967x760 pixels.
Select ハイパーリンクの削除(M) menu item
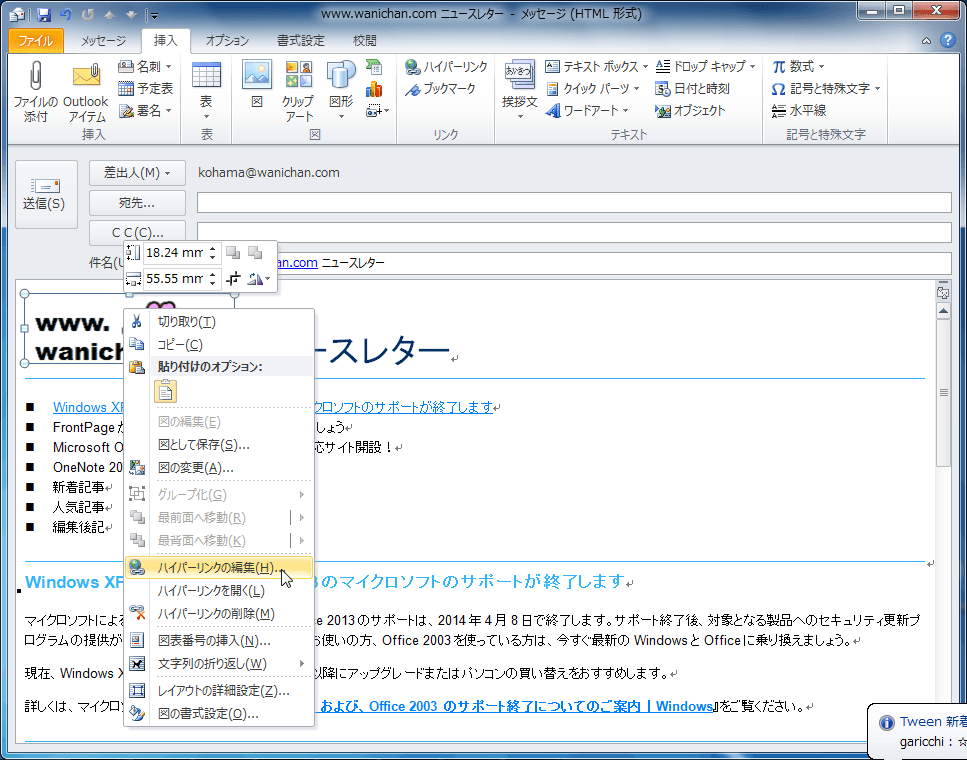219,614
